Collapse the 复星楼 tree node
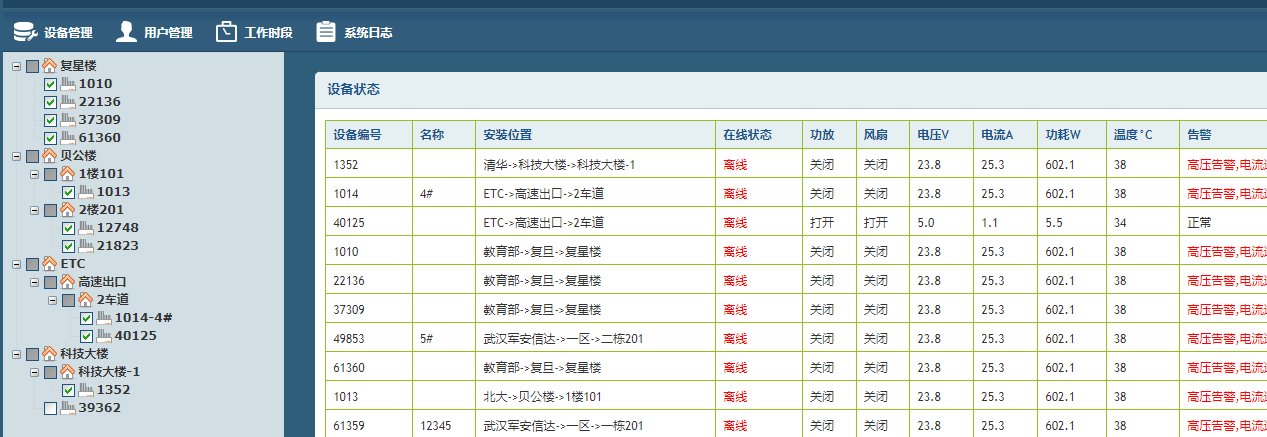The height and width of the screenshot is (437, 1267). tap(16, 66)
